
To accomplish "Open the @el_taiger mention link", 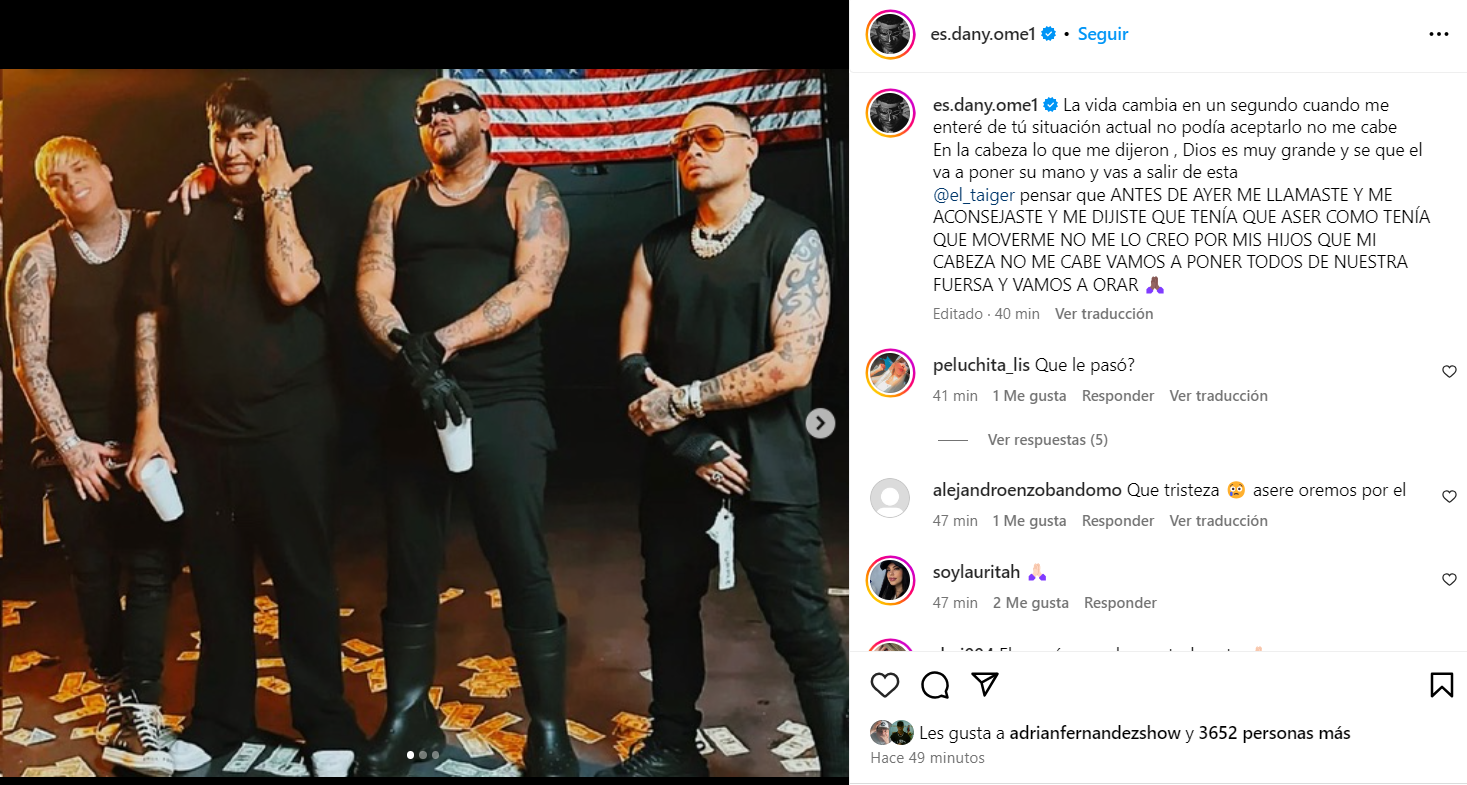I will click(974, 195).
